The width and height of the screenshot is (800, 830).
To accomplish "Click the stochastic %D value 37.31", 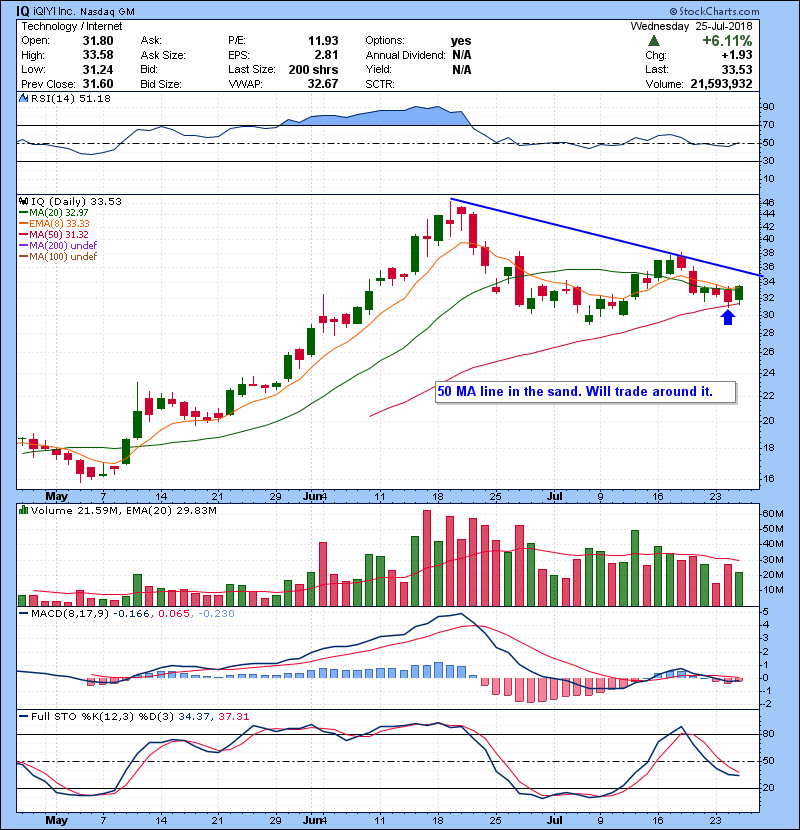I will tap(233, 717).
